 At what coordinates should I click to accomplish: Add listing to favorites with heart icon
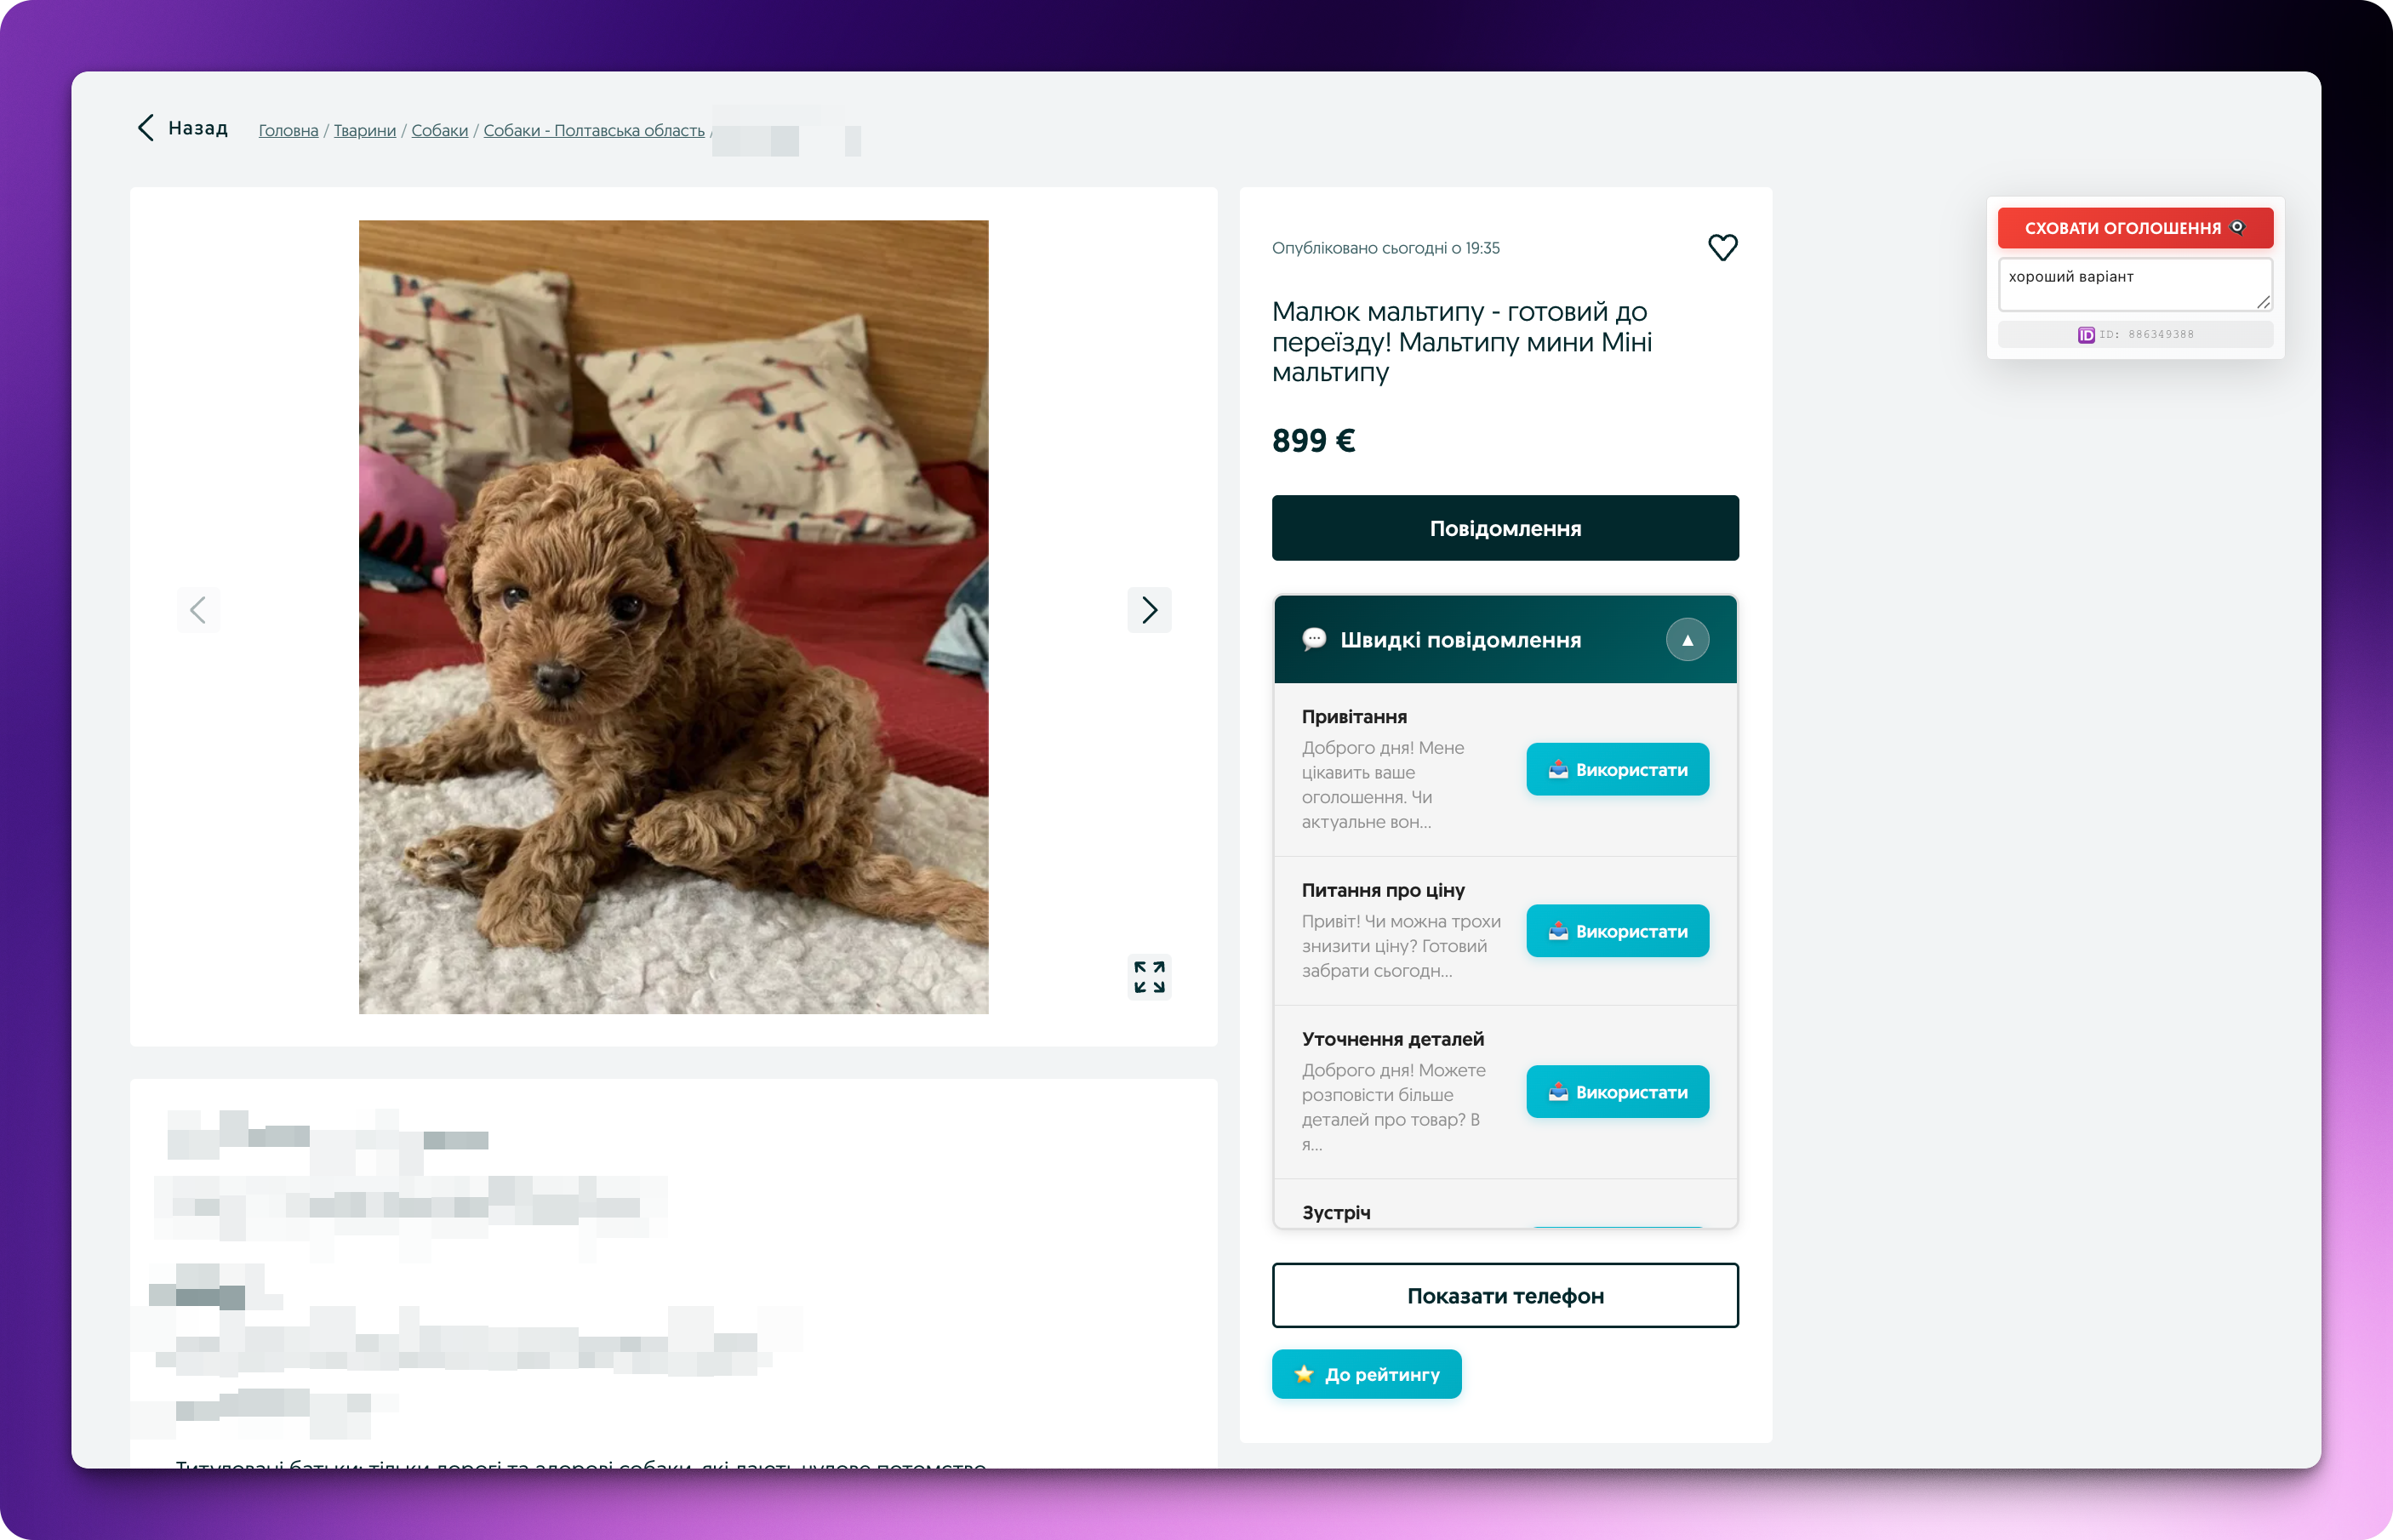click(x=1722, y=247)
